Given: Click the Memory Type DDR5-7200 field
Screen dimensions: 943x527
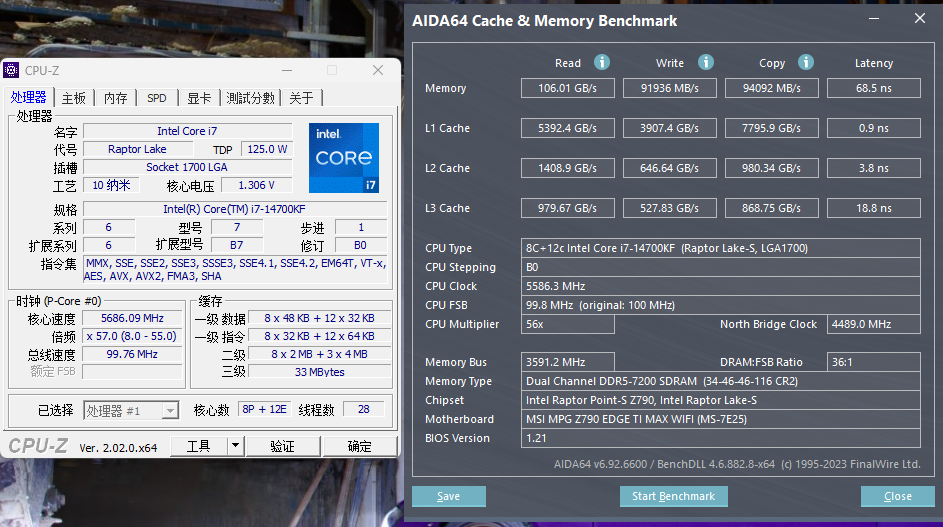Looking at the screenshot, I should click(720, 381).
